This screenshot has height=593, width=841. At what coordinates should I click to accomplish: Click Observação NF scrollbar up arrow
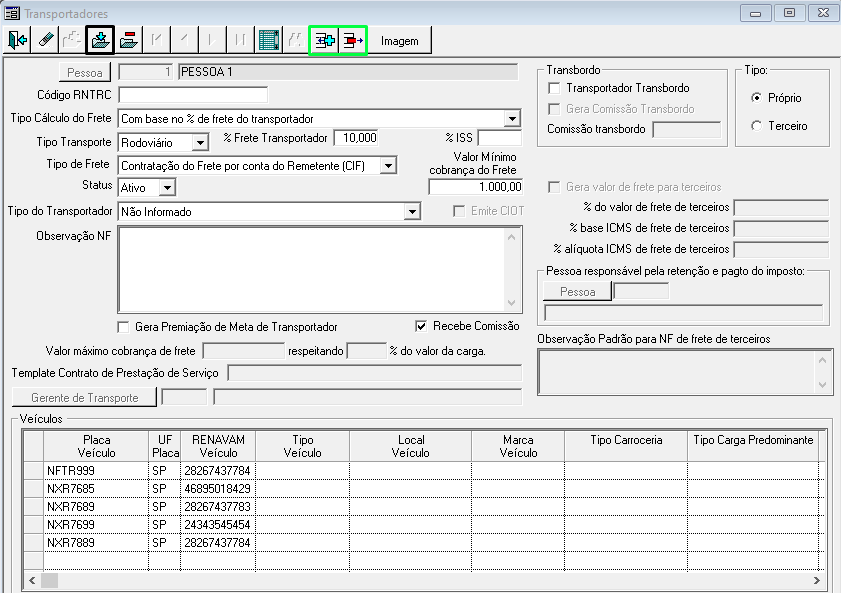[x=512, y=236]
